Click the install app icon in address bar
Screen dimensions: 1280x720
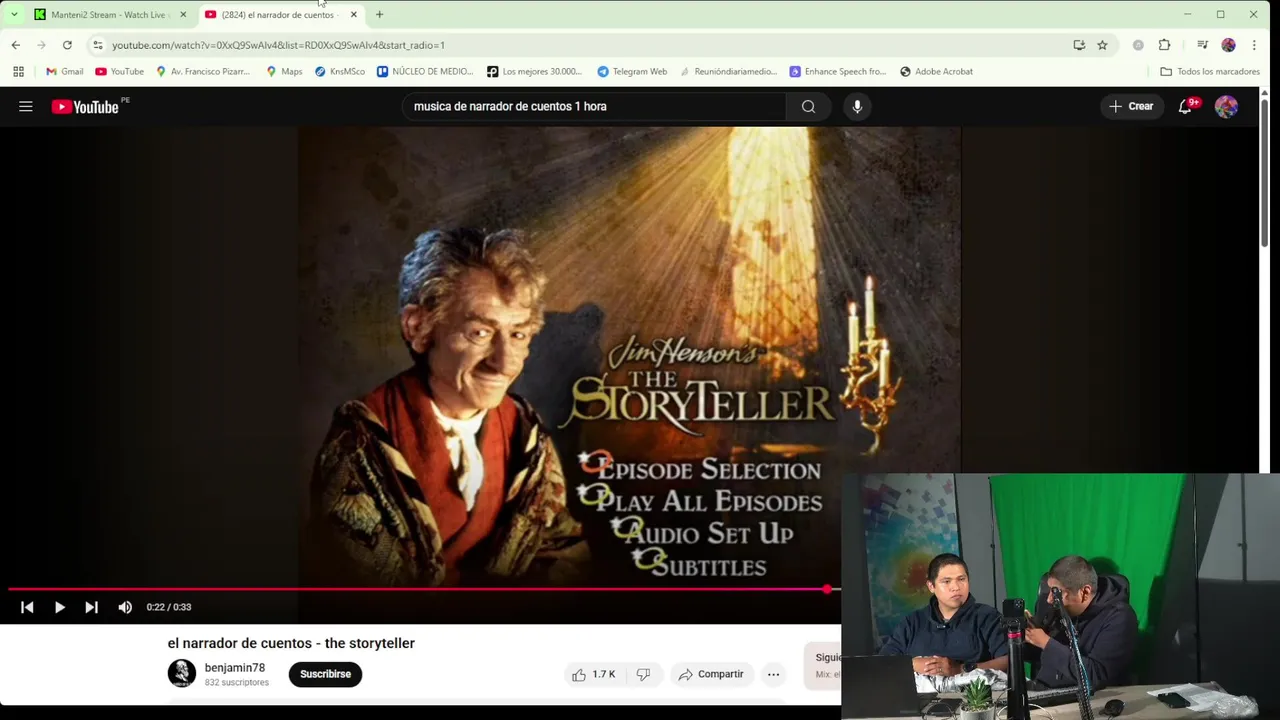tap(1079, 45)
